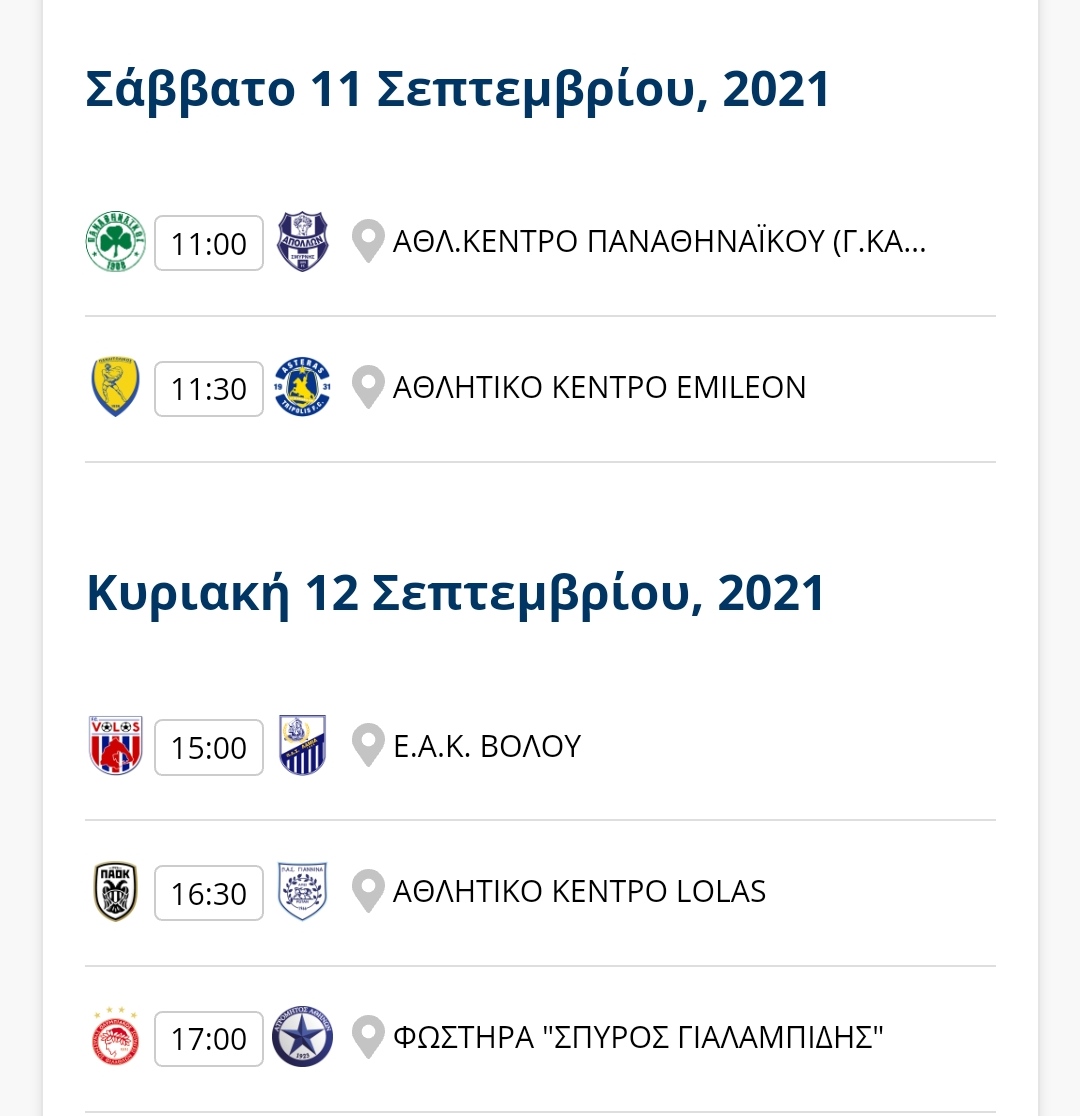The image size is (1080, 1116).
Task: Open the ΑΘΛΗΤΙΚΟ ΚΕΝΤΡΟ LOLAS venue link
Action: [580, 892]
